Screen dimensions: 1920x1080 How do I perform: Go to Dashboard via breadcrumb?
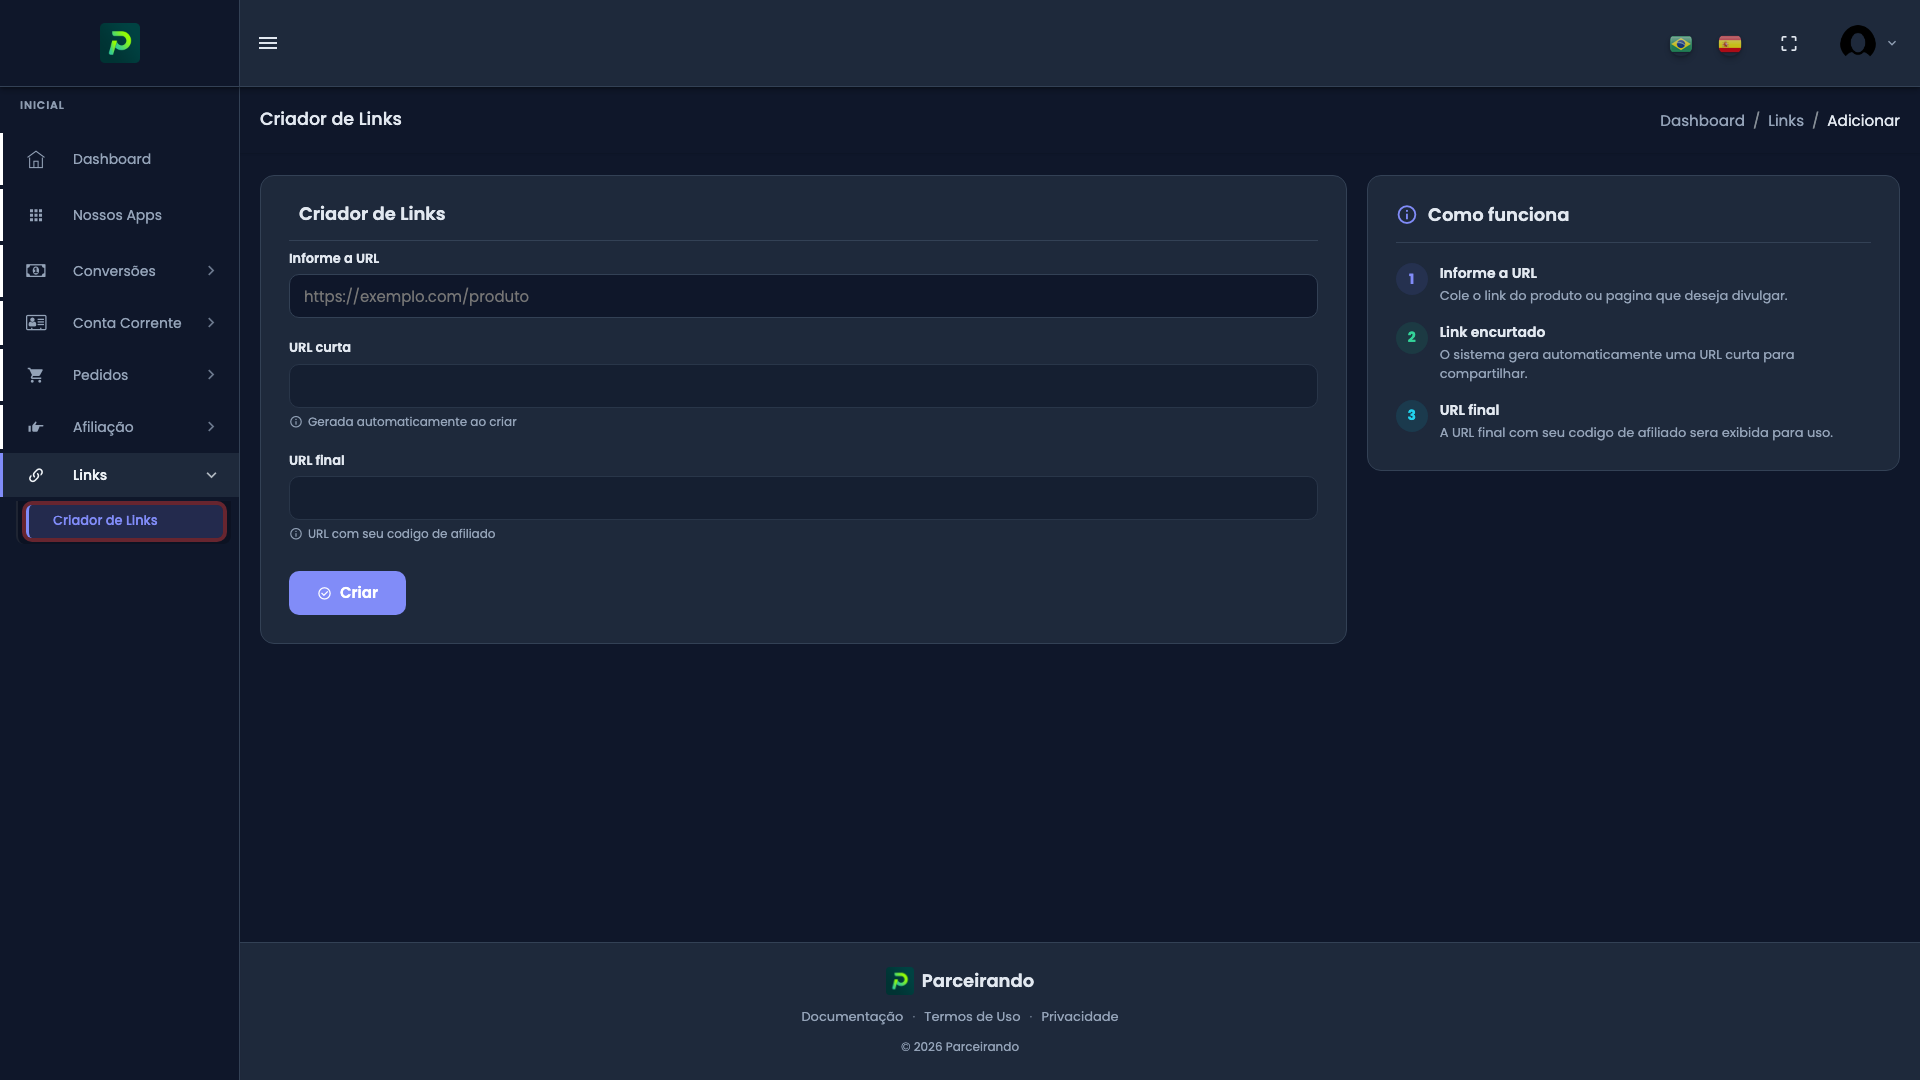(x=1702, y=121)
